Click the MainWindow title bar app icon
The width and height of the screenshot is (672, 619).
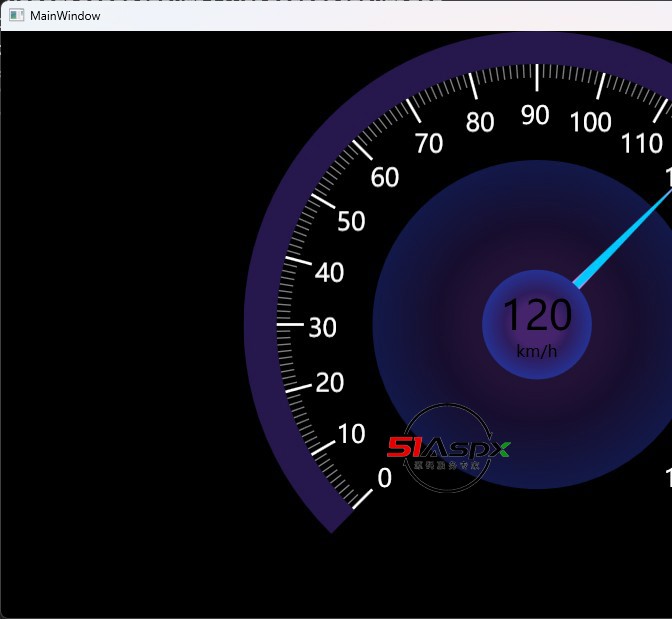pyautogui.click(x=16, y=15)
